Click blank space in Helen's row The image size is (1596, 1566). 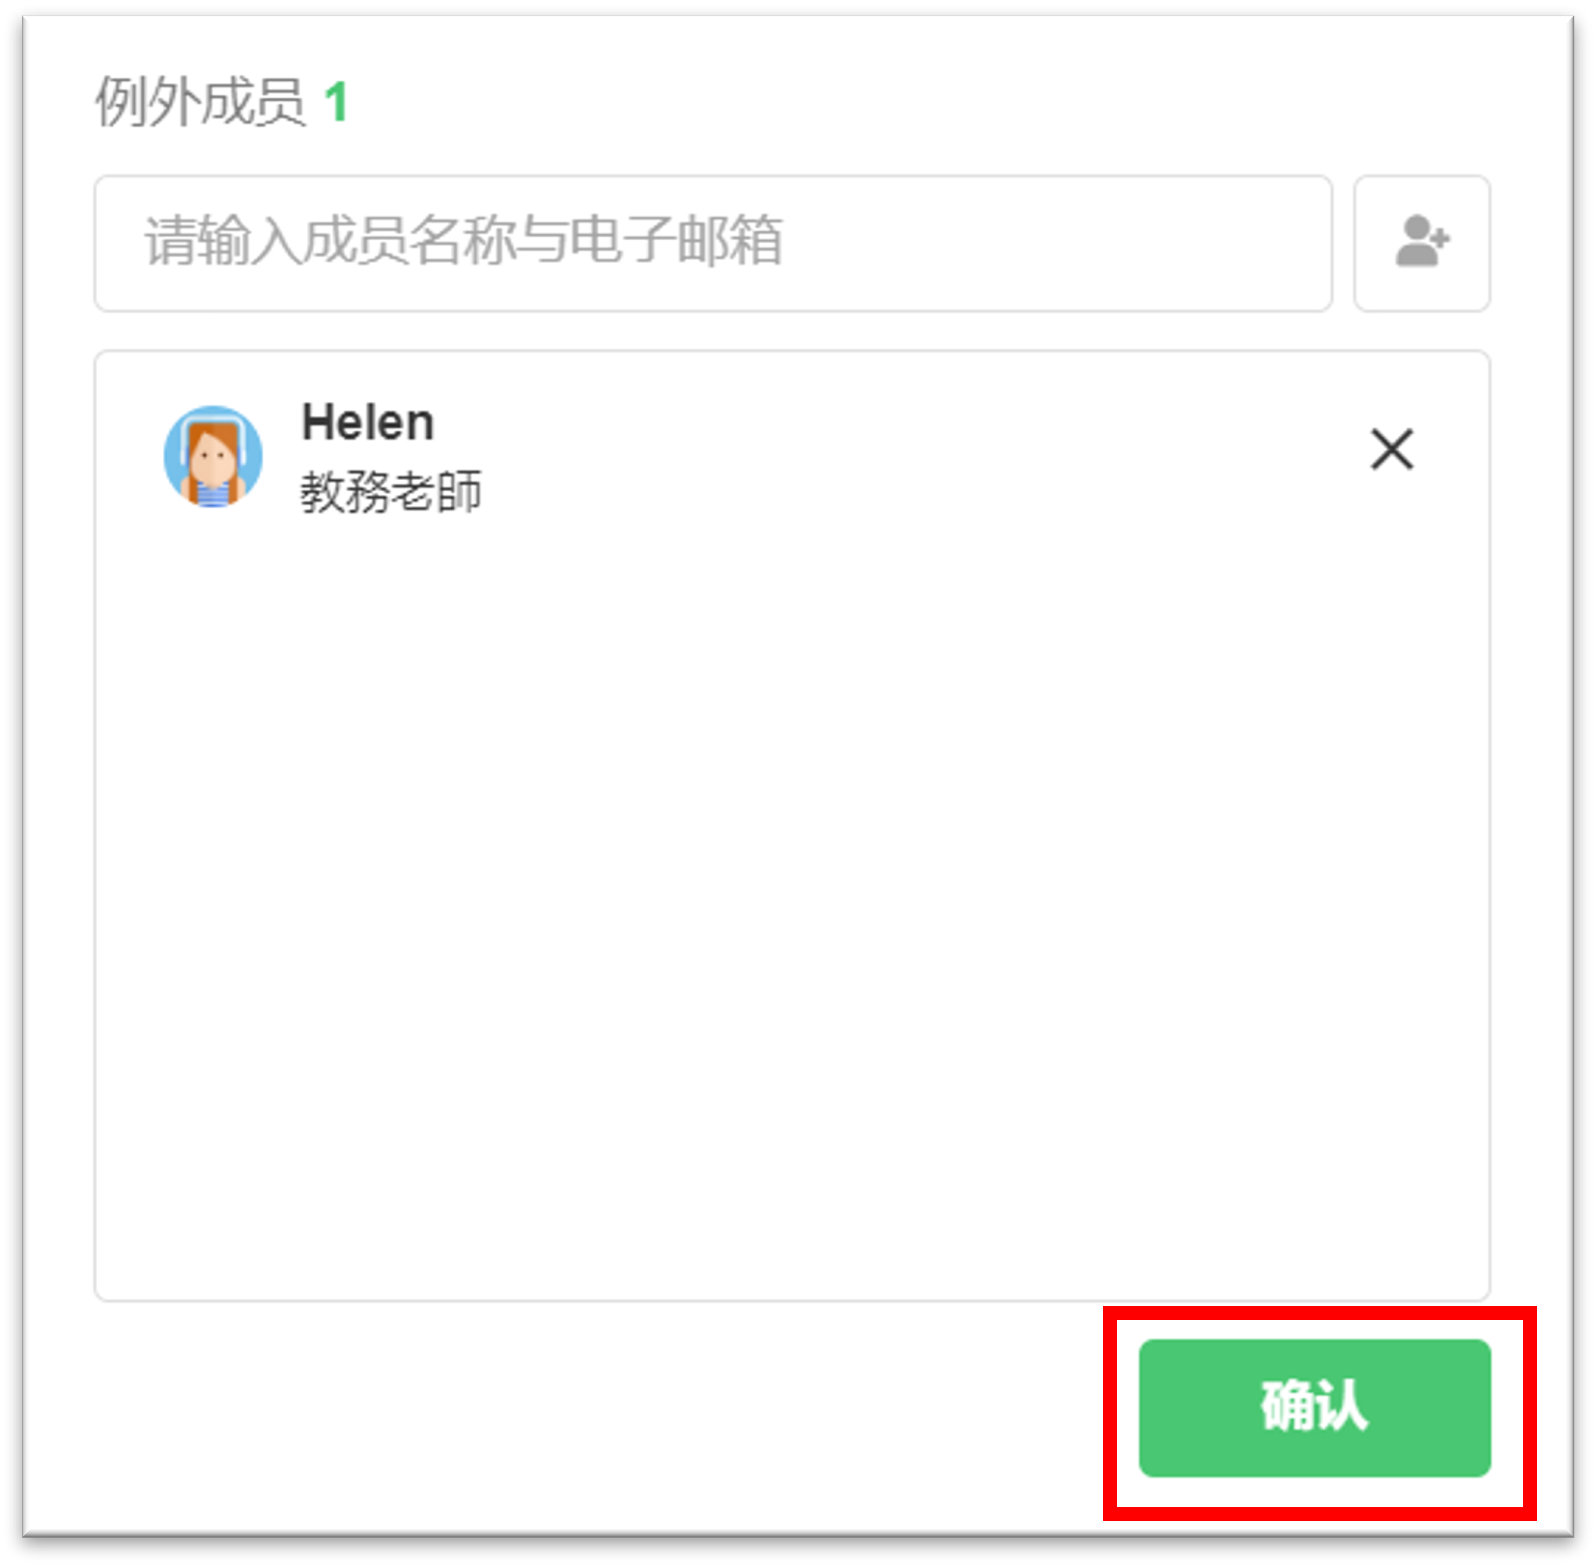[900, 457]
